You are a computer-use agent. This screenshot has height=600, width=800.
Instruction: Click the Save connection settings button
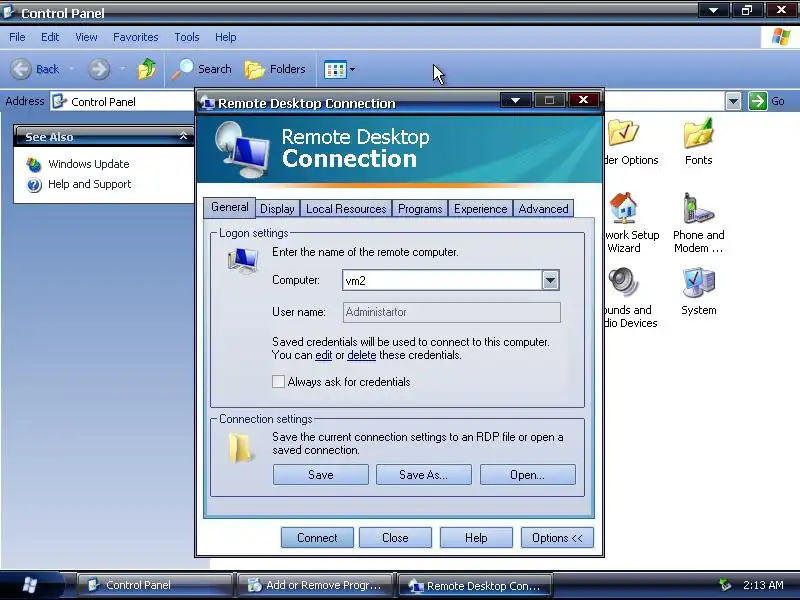[320, 474]
